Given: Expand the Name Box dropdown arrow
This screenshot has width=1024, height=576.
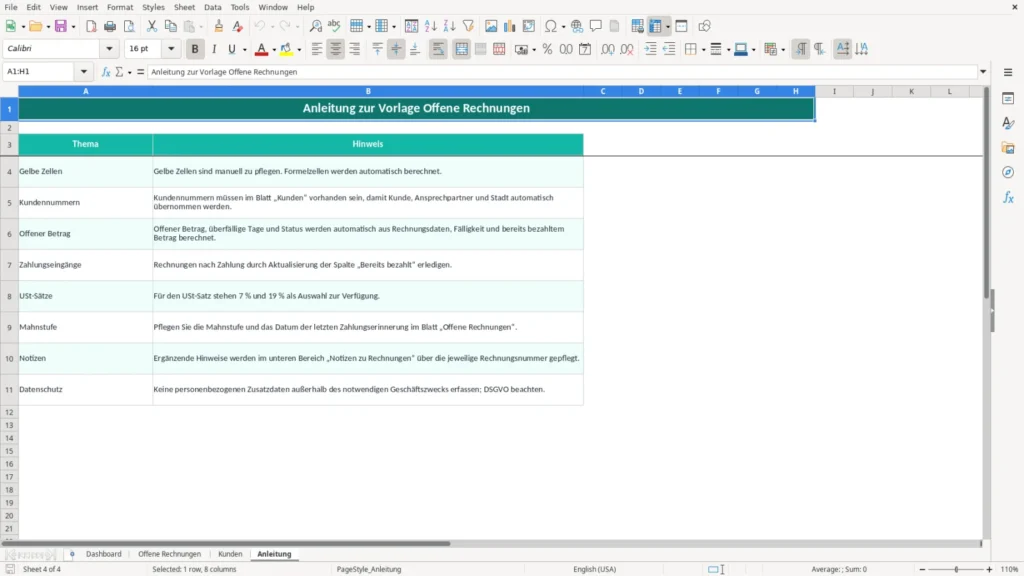Looking at the screenshot, I should 84,72.
